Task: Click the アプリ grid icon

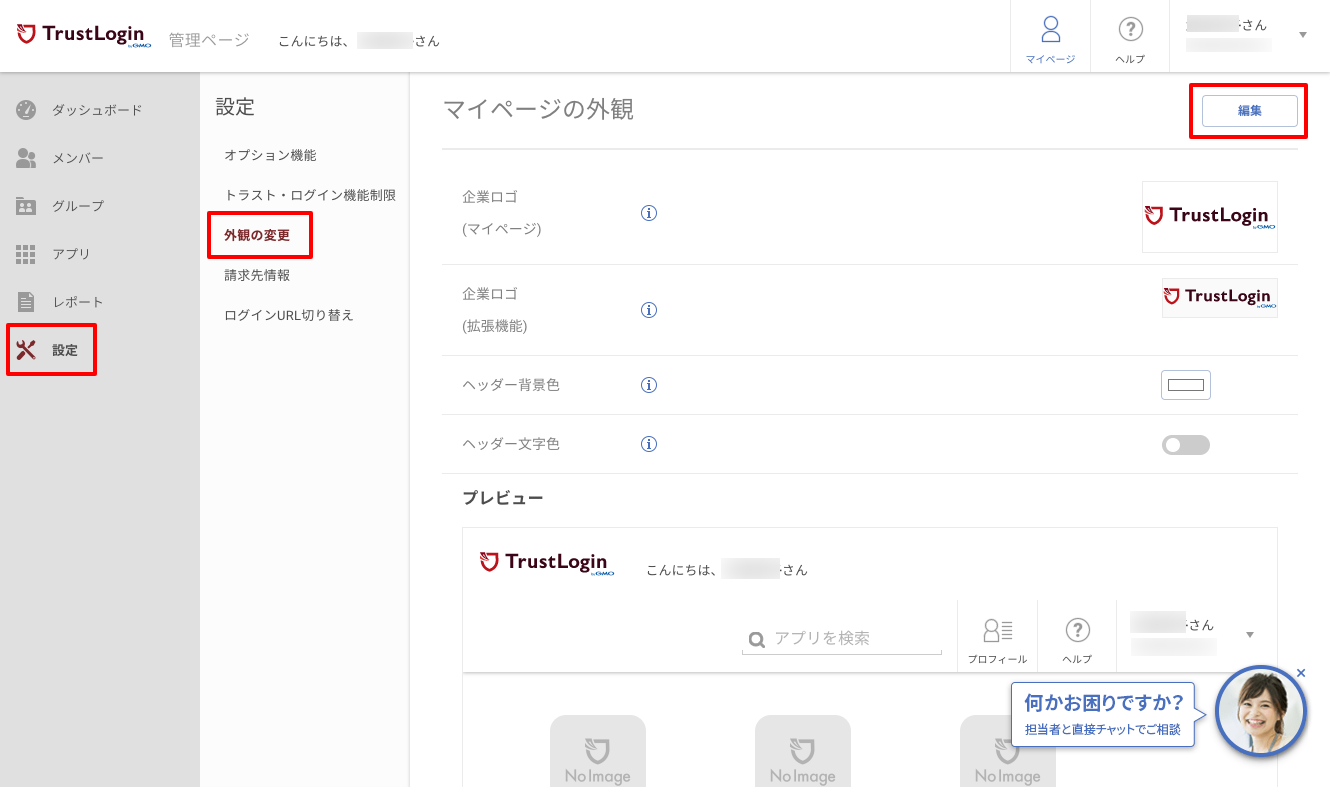Action: tap(26, 254)
